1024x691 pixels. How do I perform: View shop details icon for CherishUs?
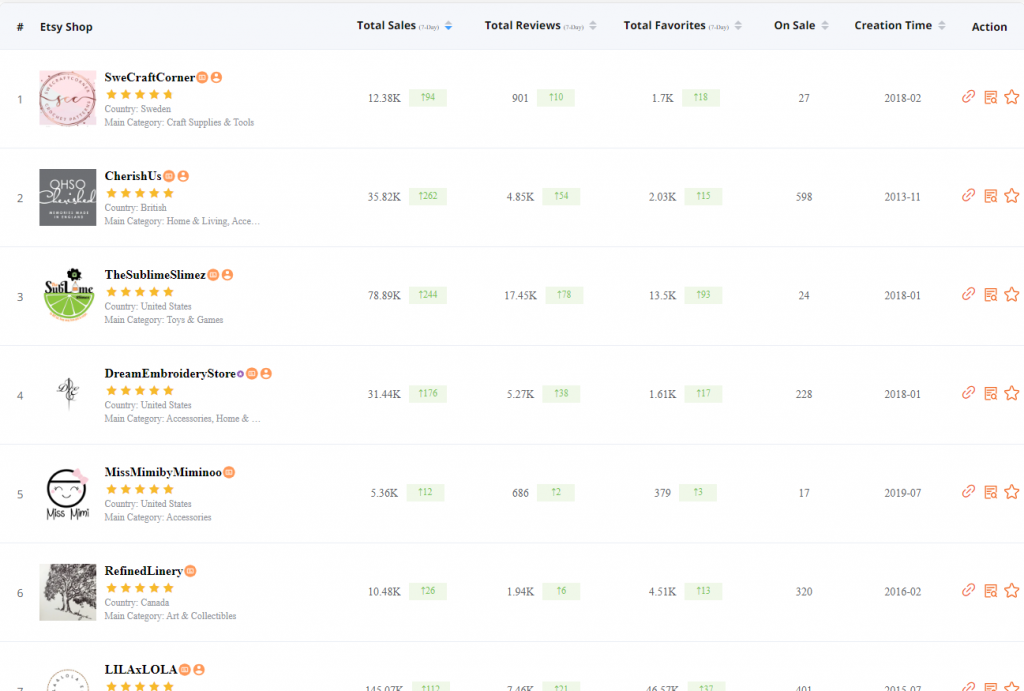pyautogui.click(x=990, y=196)
